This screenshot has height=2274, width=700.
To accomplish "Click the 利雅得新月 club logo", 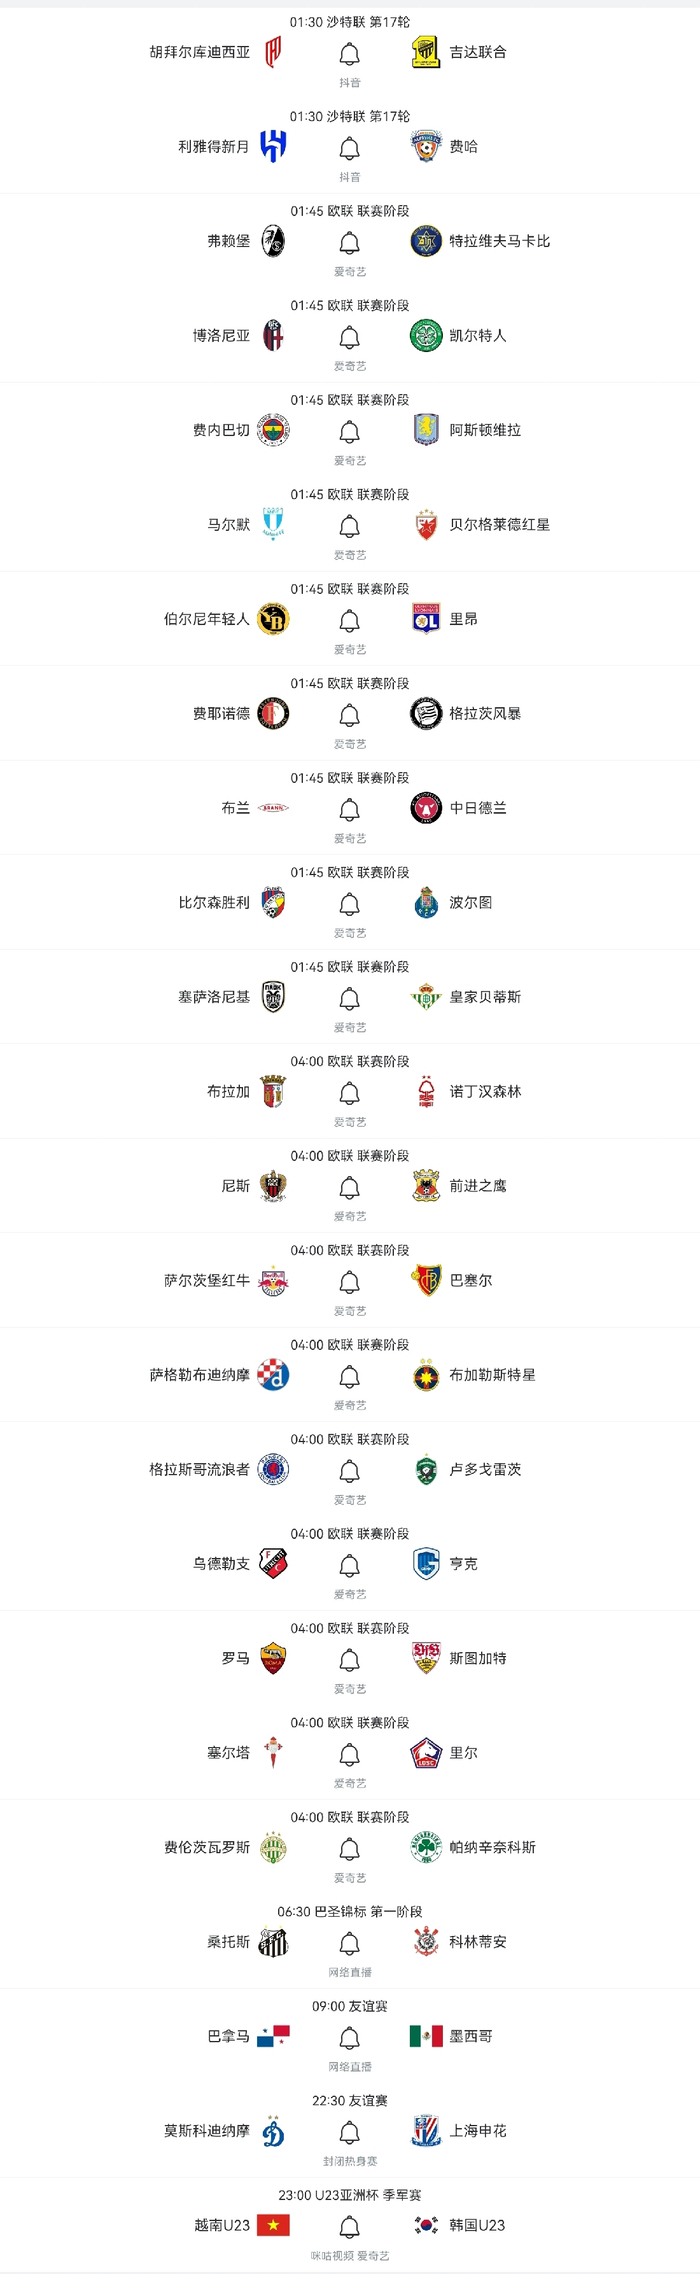I will click(273, 147).
